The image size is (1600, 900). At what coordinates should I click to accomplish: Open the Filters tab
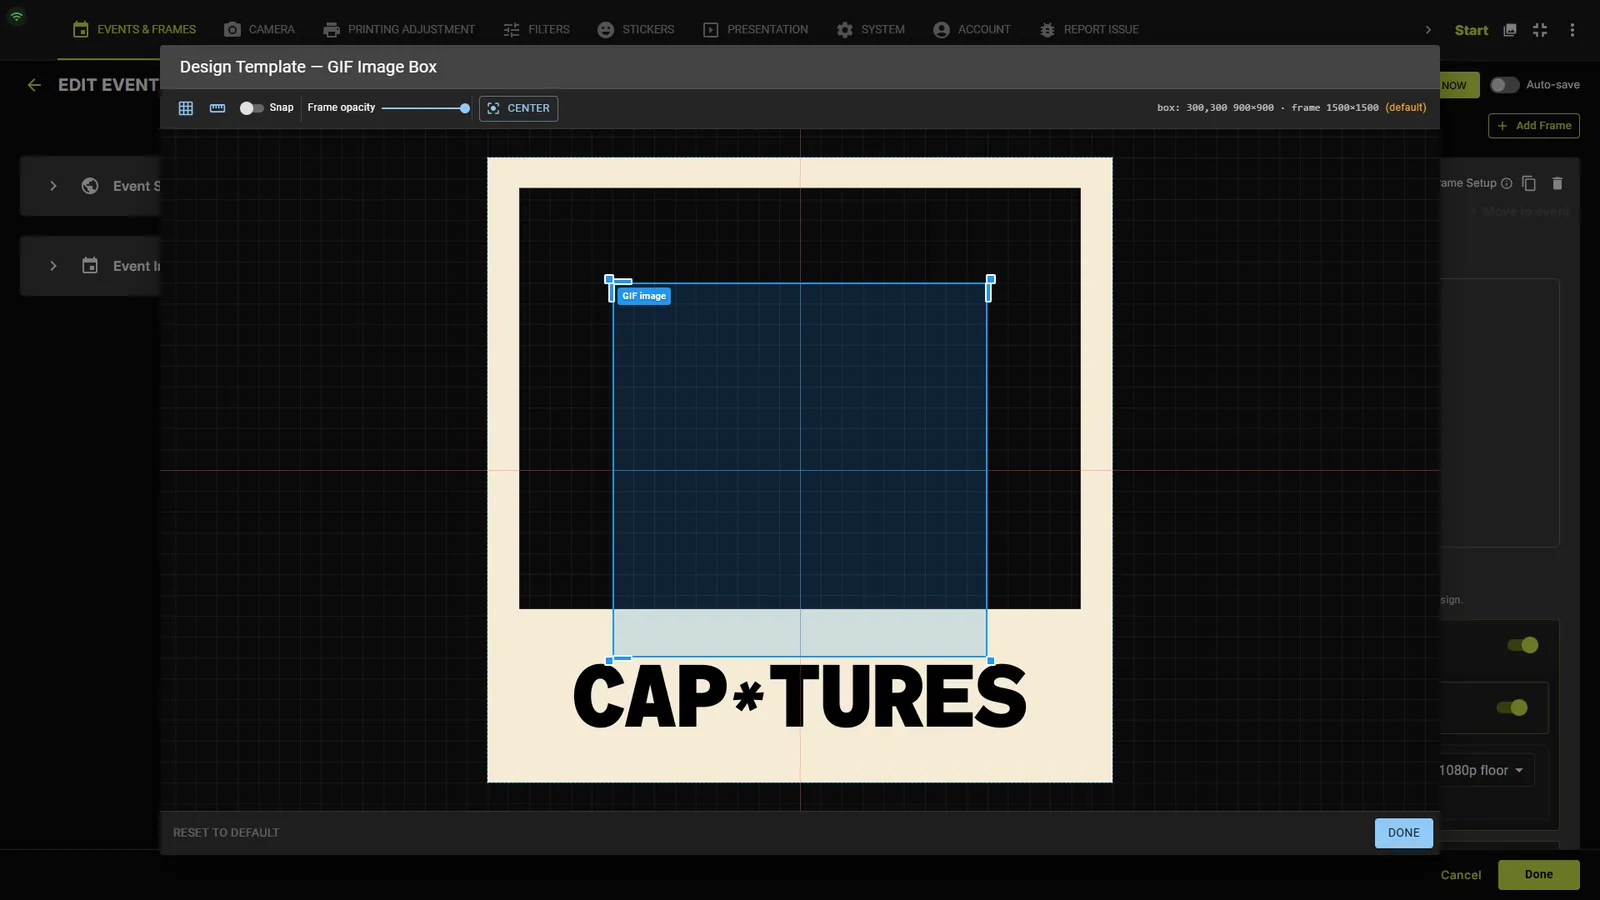[536, 30]
